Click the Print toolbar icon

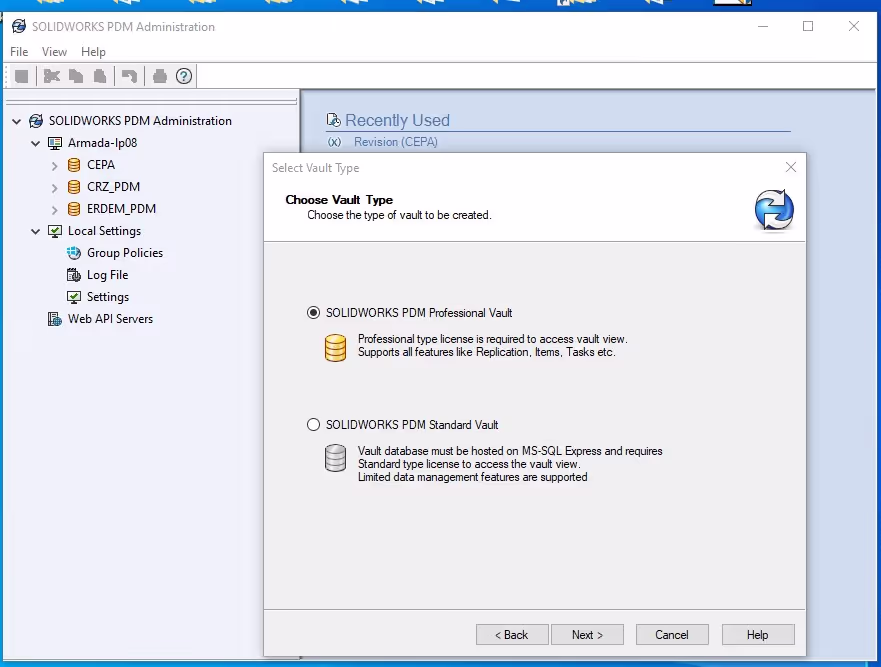[x=160, y=76]
